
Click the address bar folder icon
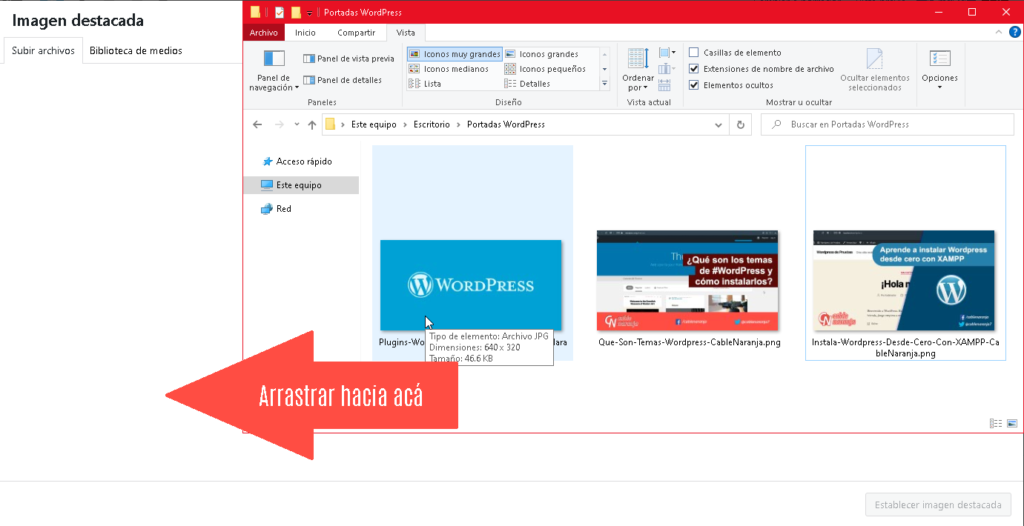pos(330,124)
